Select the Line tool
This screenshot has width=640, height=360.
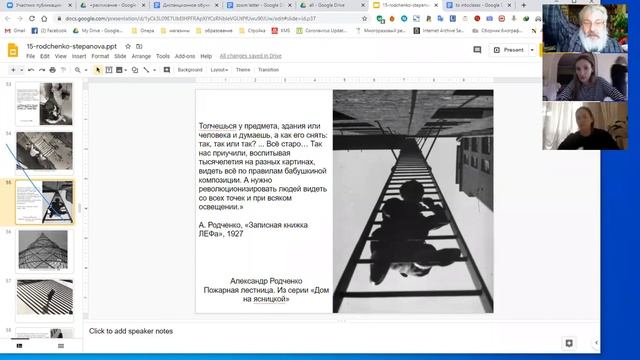[x=146, y=70]
